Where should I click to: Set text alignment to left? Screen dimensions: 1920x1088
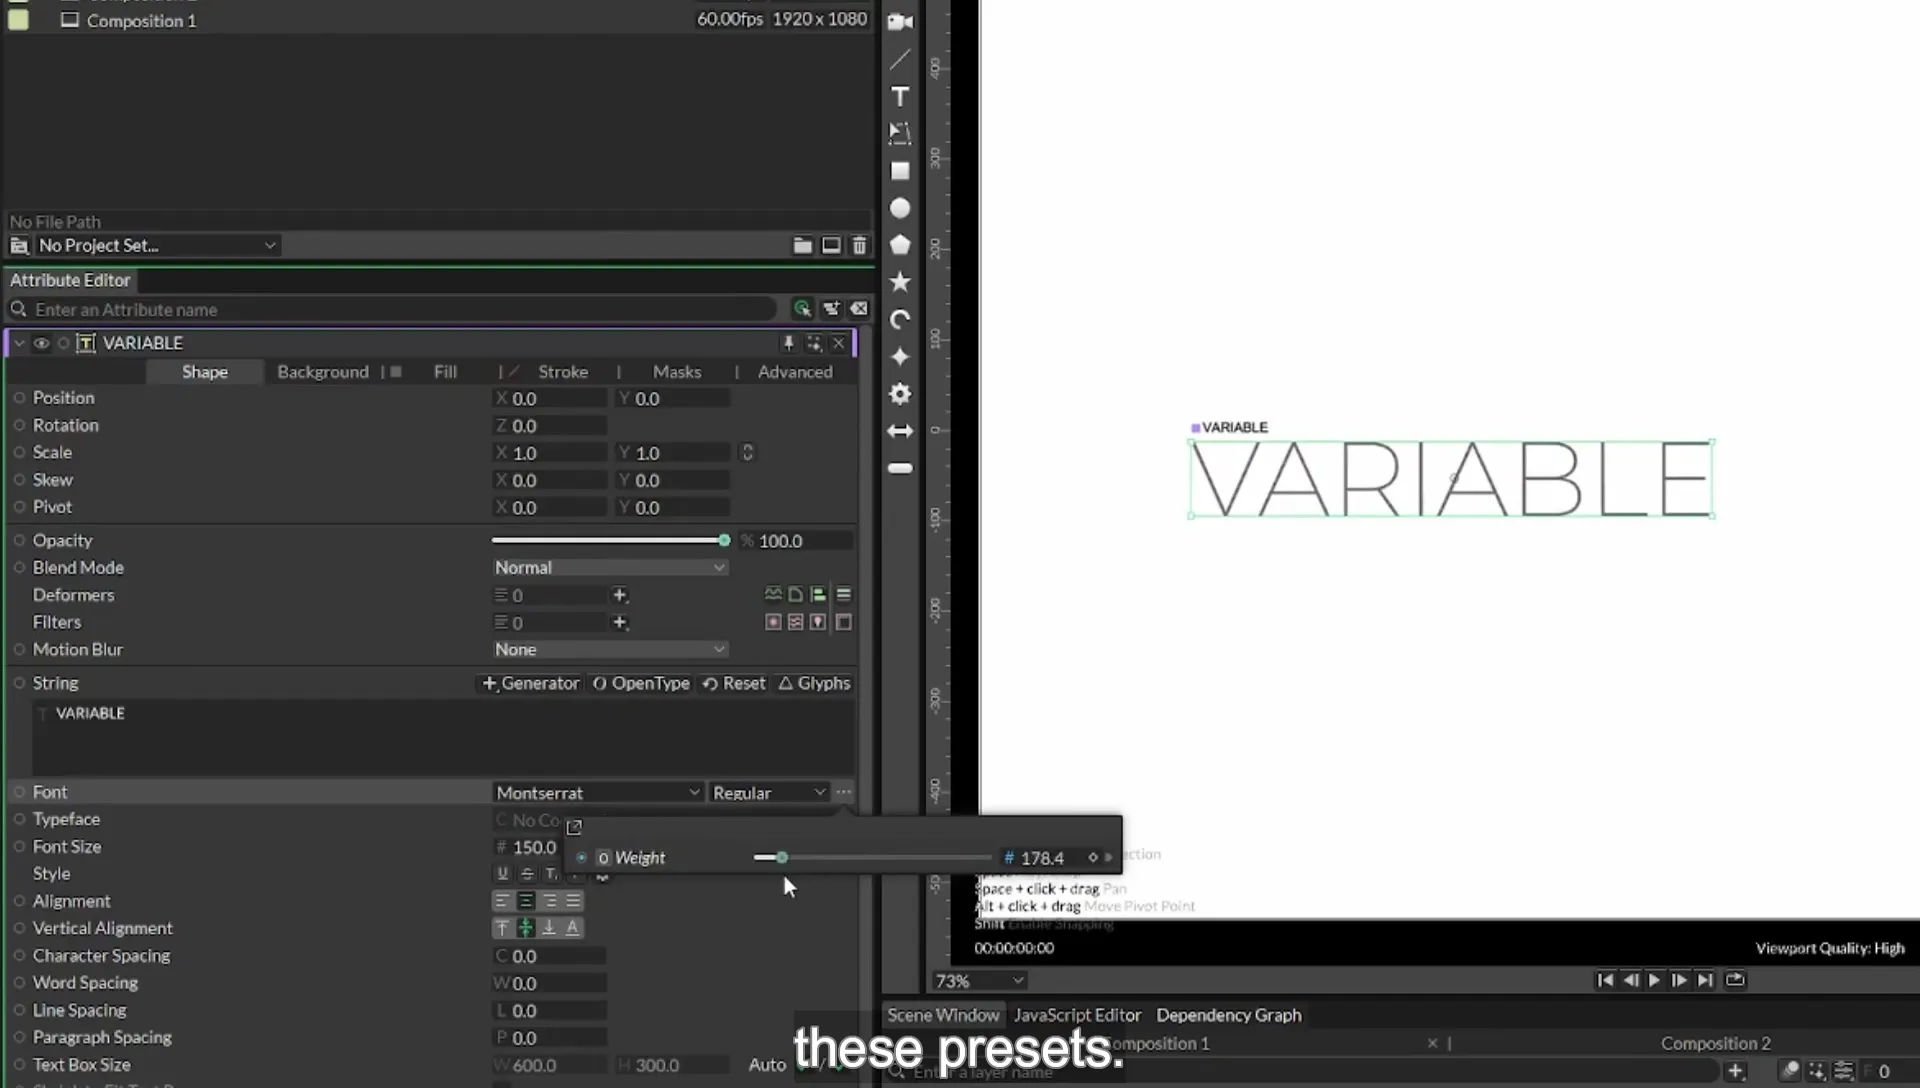click(x=502, y=901)
